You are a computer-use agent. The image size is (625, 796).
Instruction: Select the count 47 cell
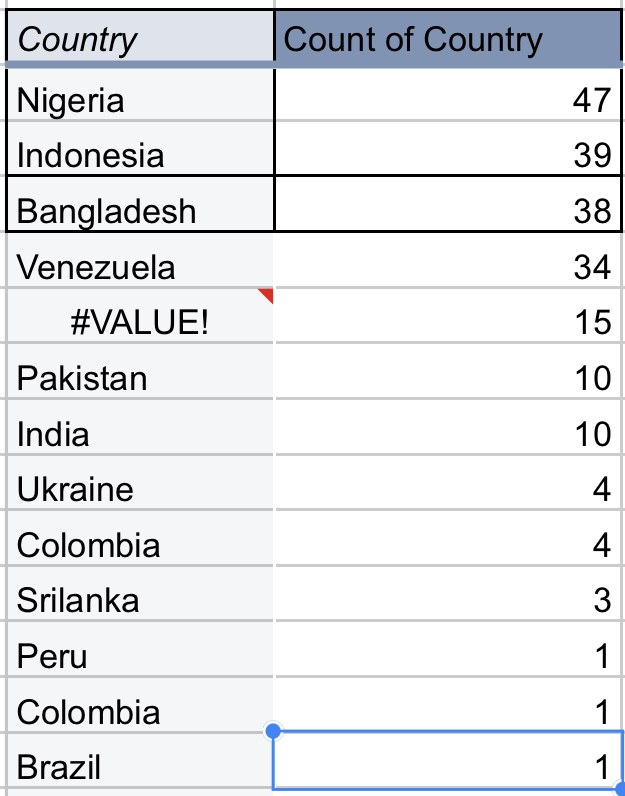(448, 94)
